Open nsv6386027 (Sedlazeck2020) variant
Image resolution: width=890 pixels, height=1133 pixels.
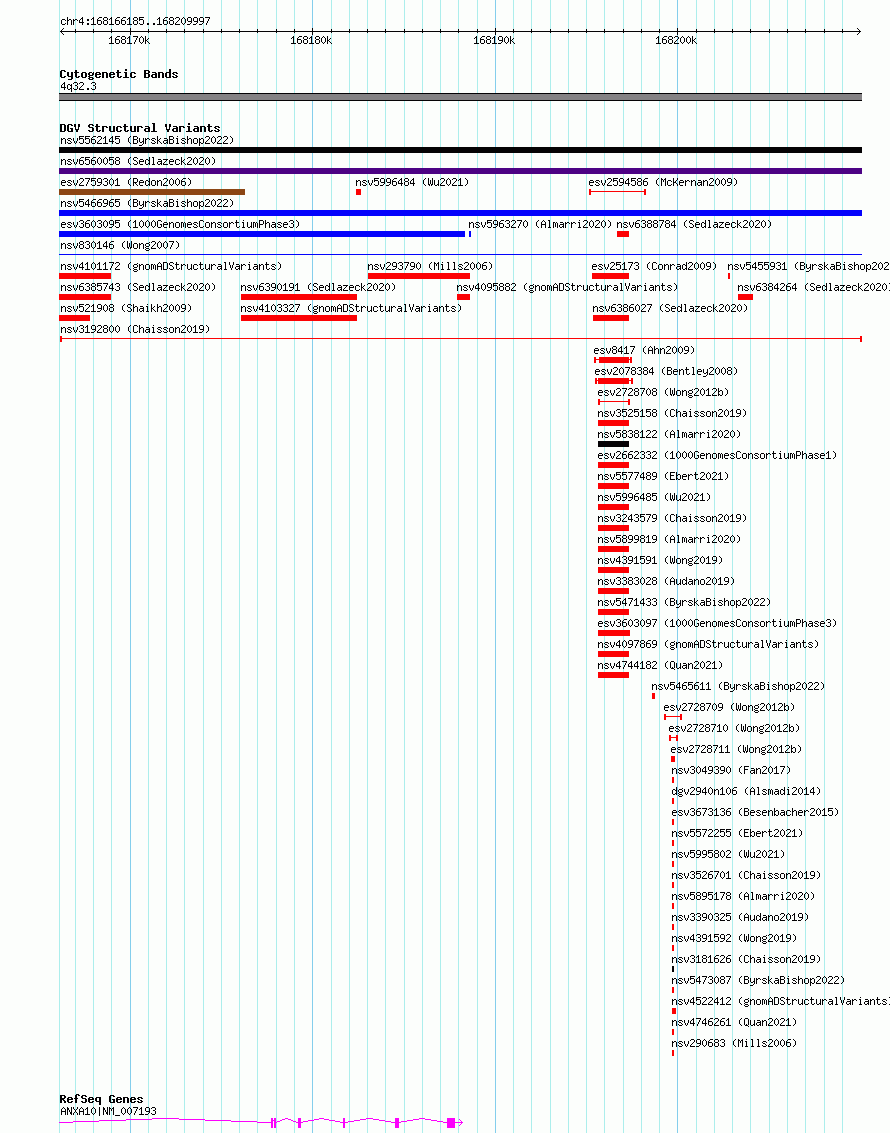click(x=670, y=308)
